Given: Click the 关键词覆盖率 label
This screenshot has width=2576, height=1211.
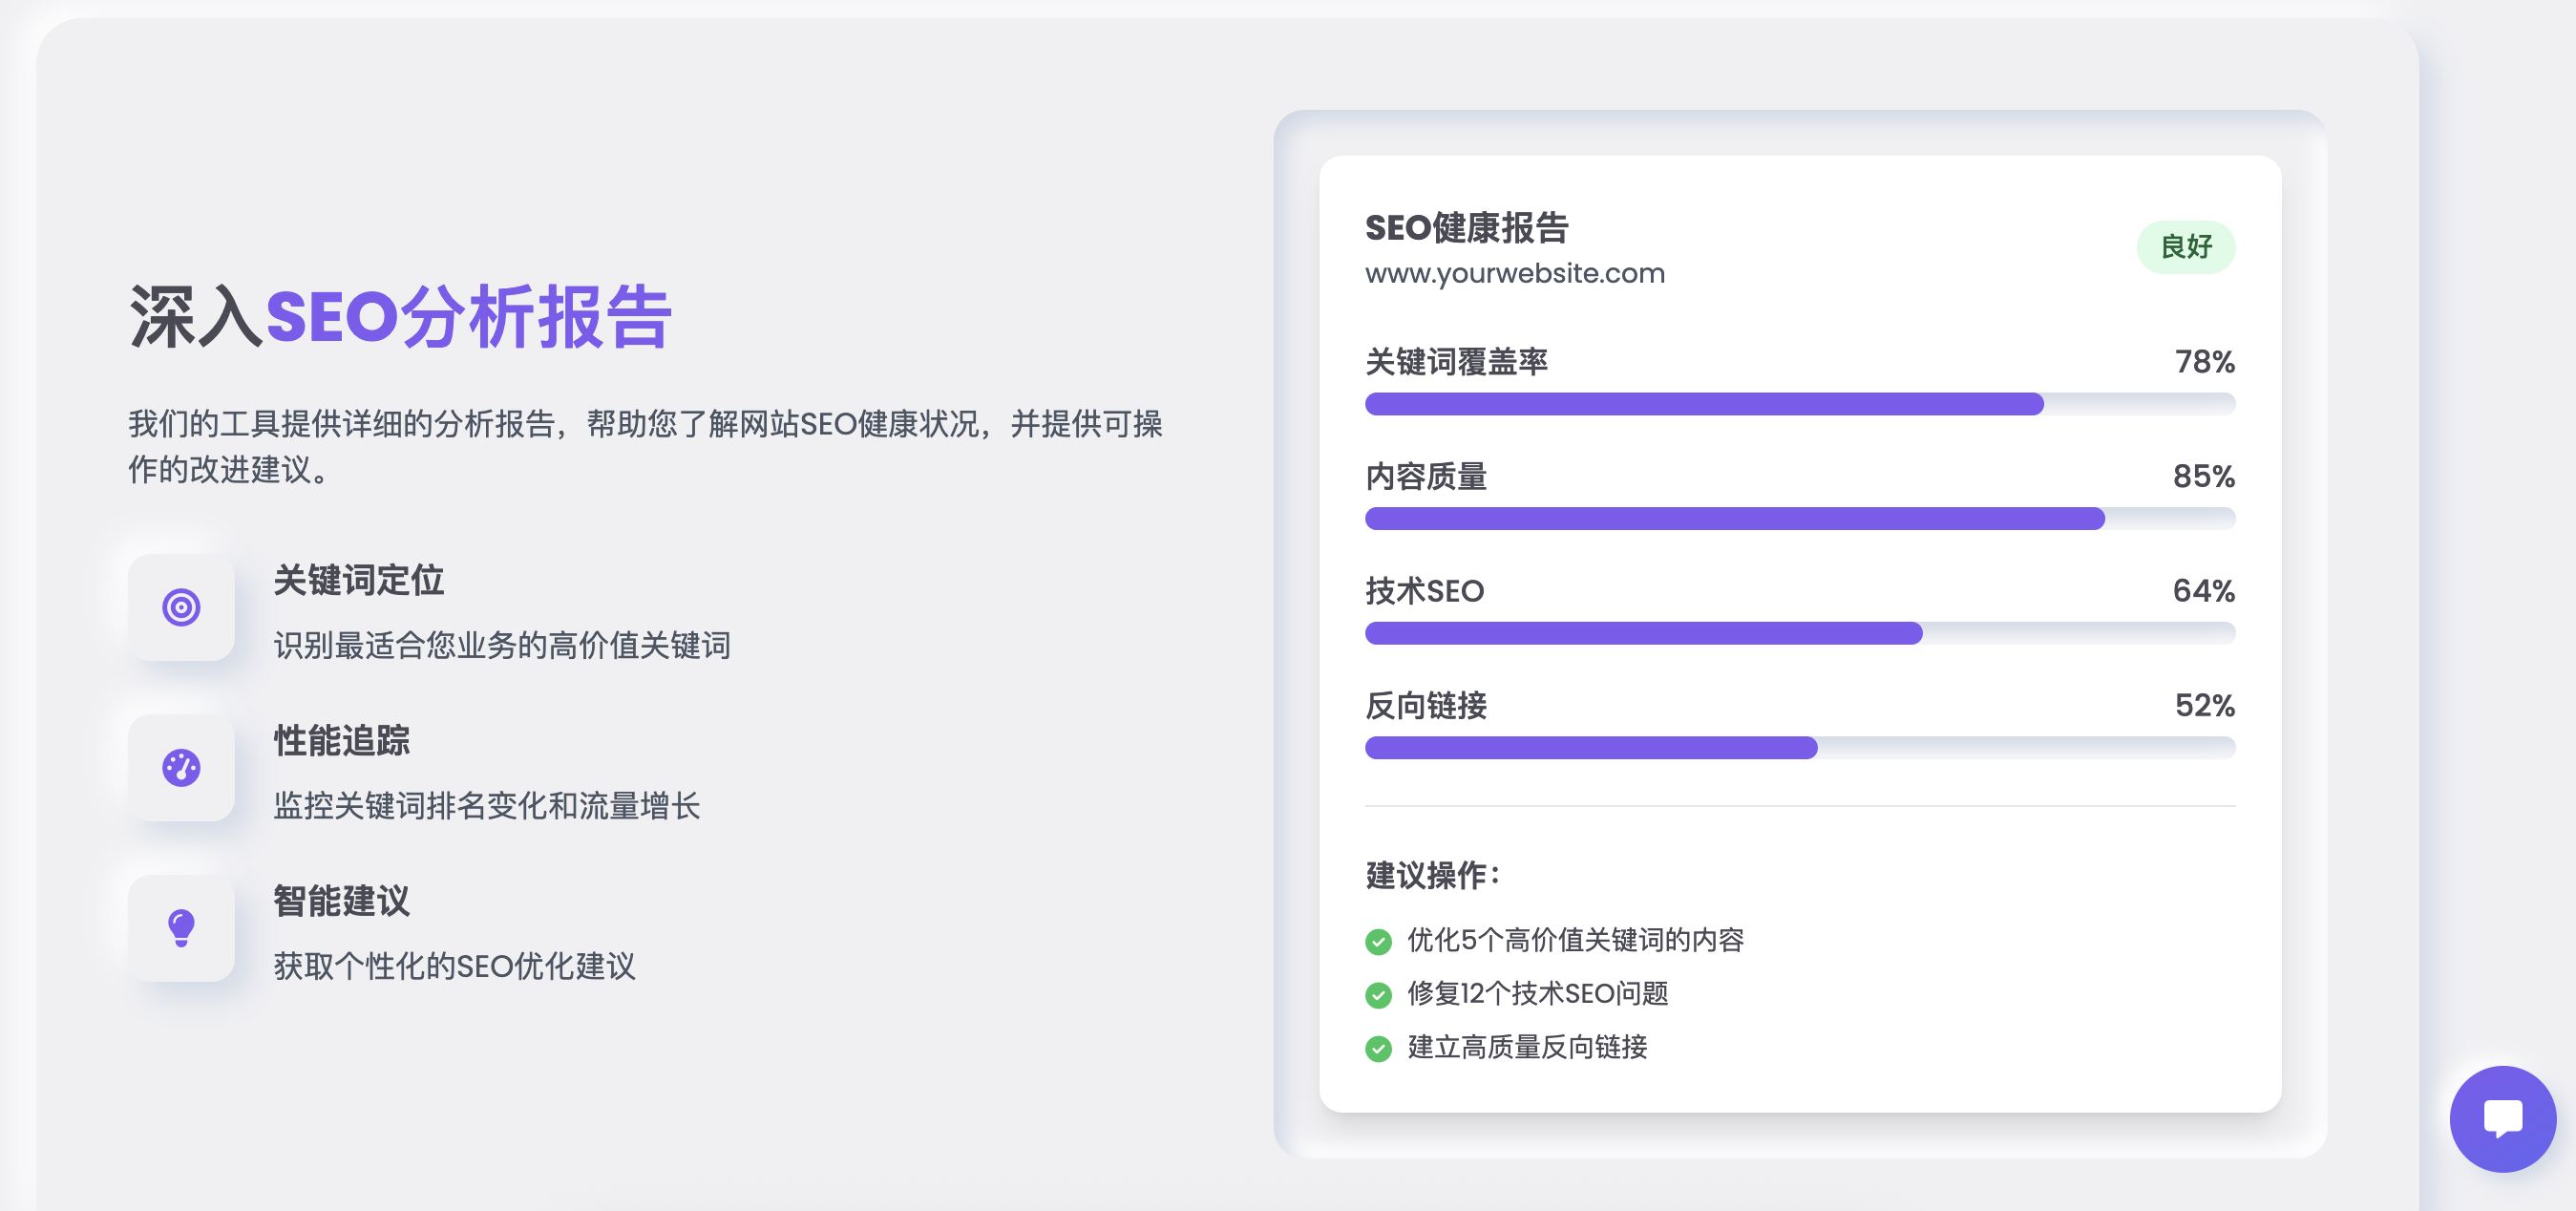Looking at the screenshot, I should [1456, 361].
